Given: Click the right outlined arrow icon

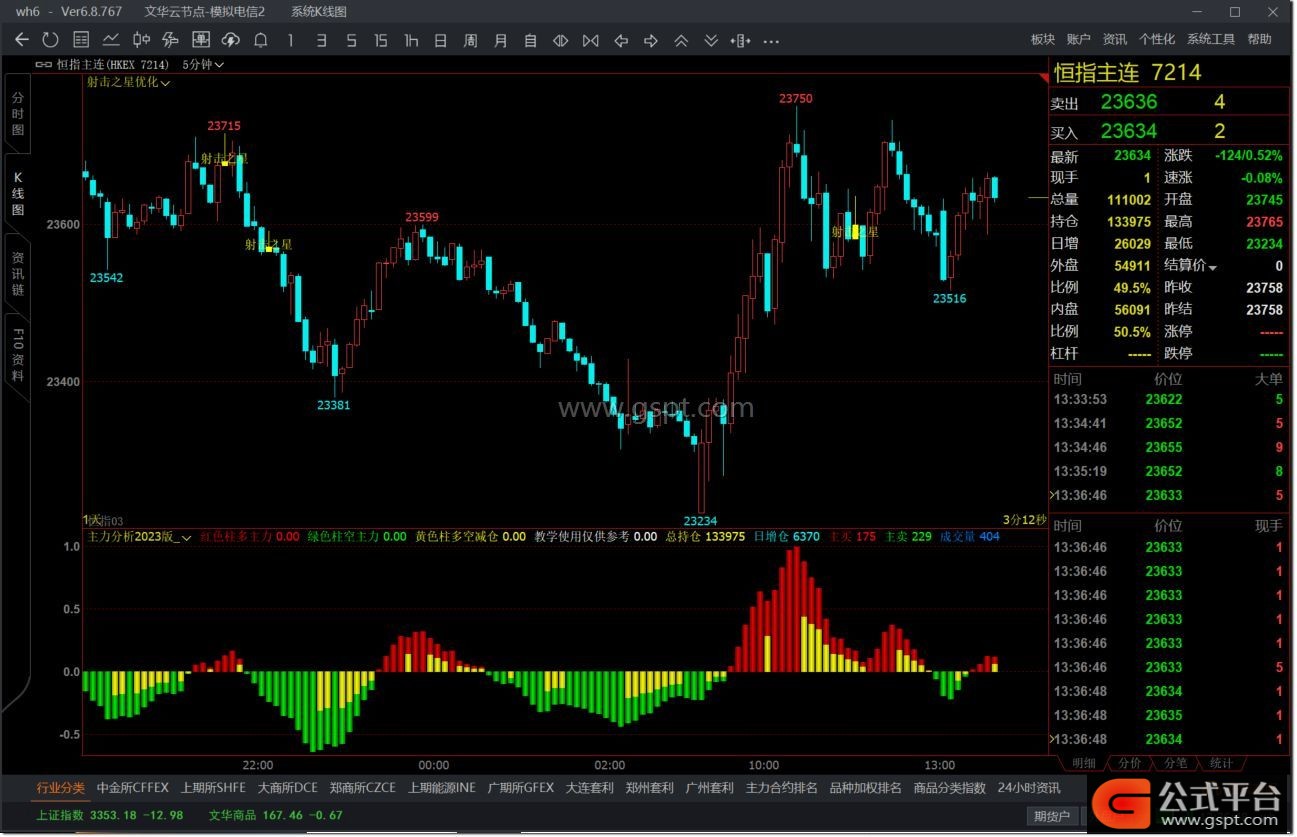Looking at the screenshot, I should [x=651, y=40].
